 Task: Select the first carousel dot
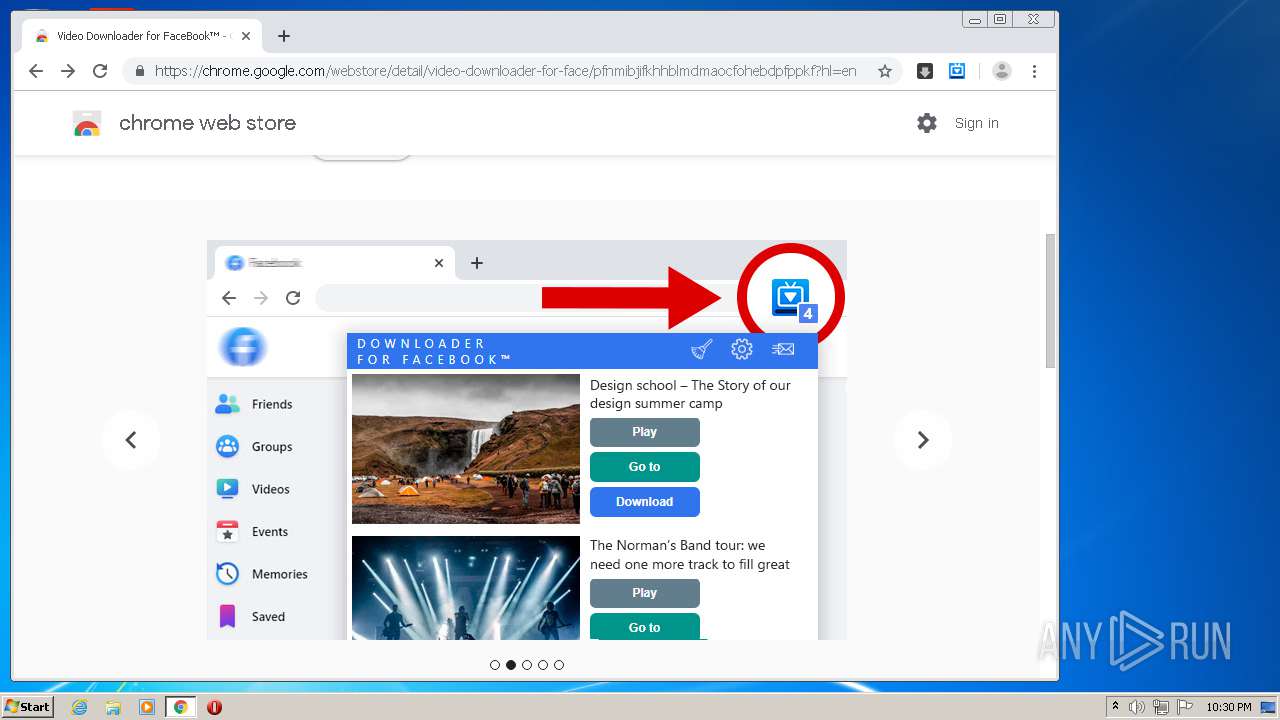pyautogui.click(x=495, y=665)
